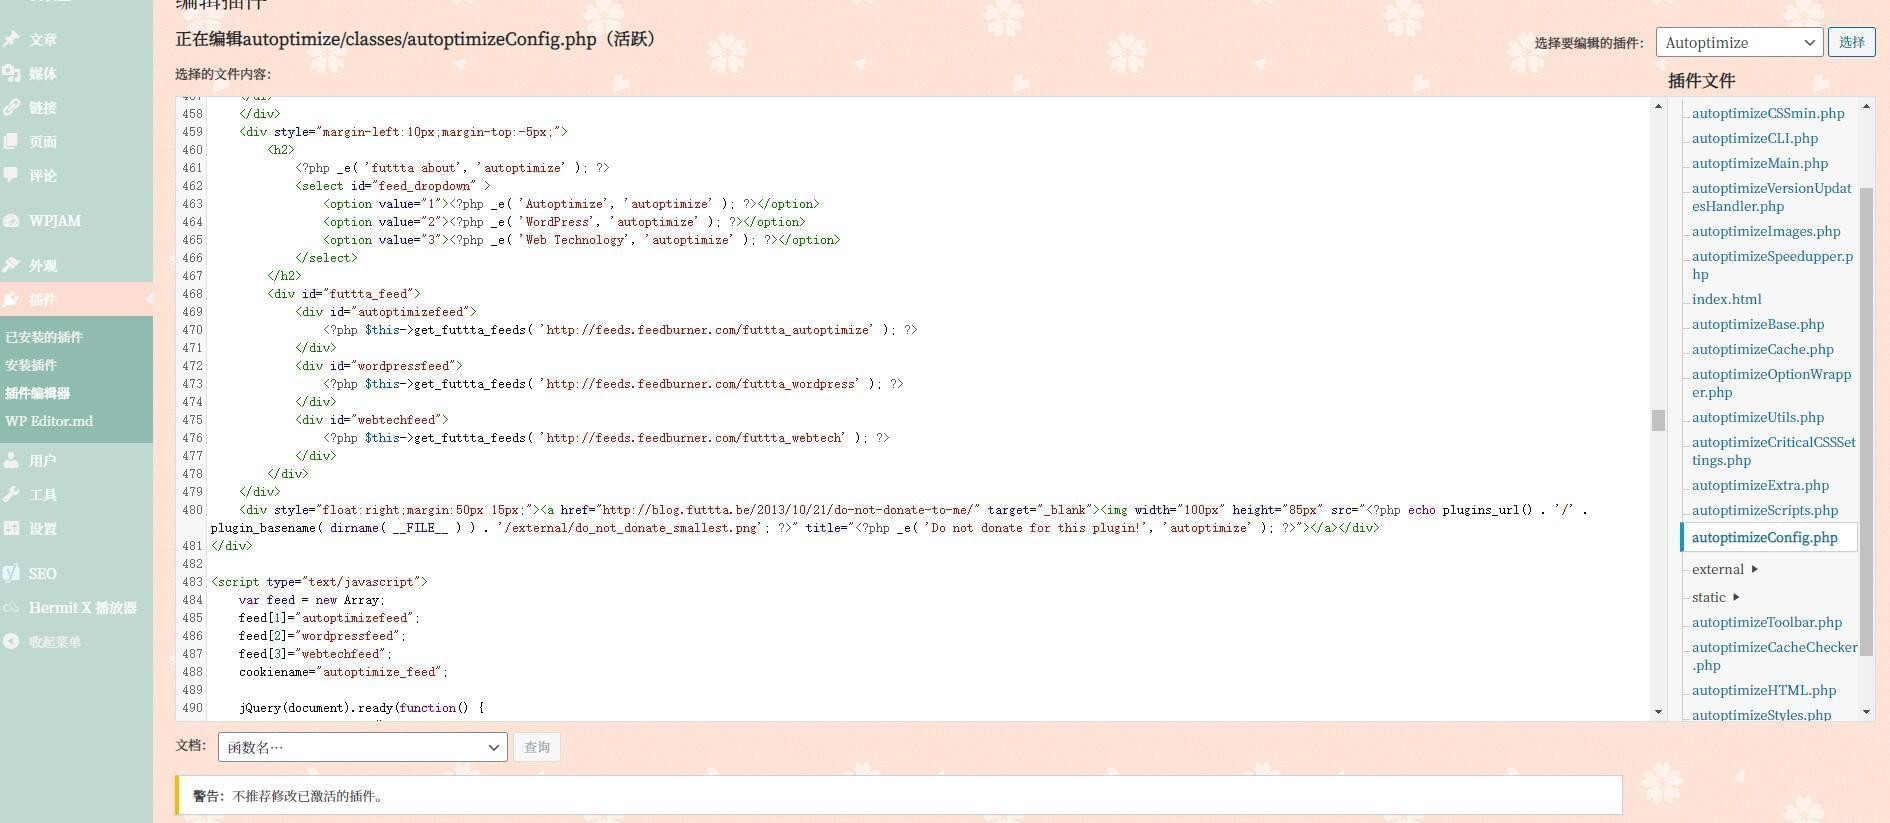Open autoptimizeExtra.php file

tap(1760, 485)
